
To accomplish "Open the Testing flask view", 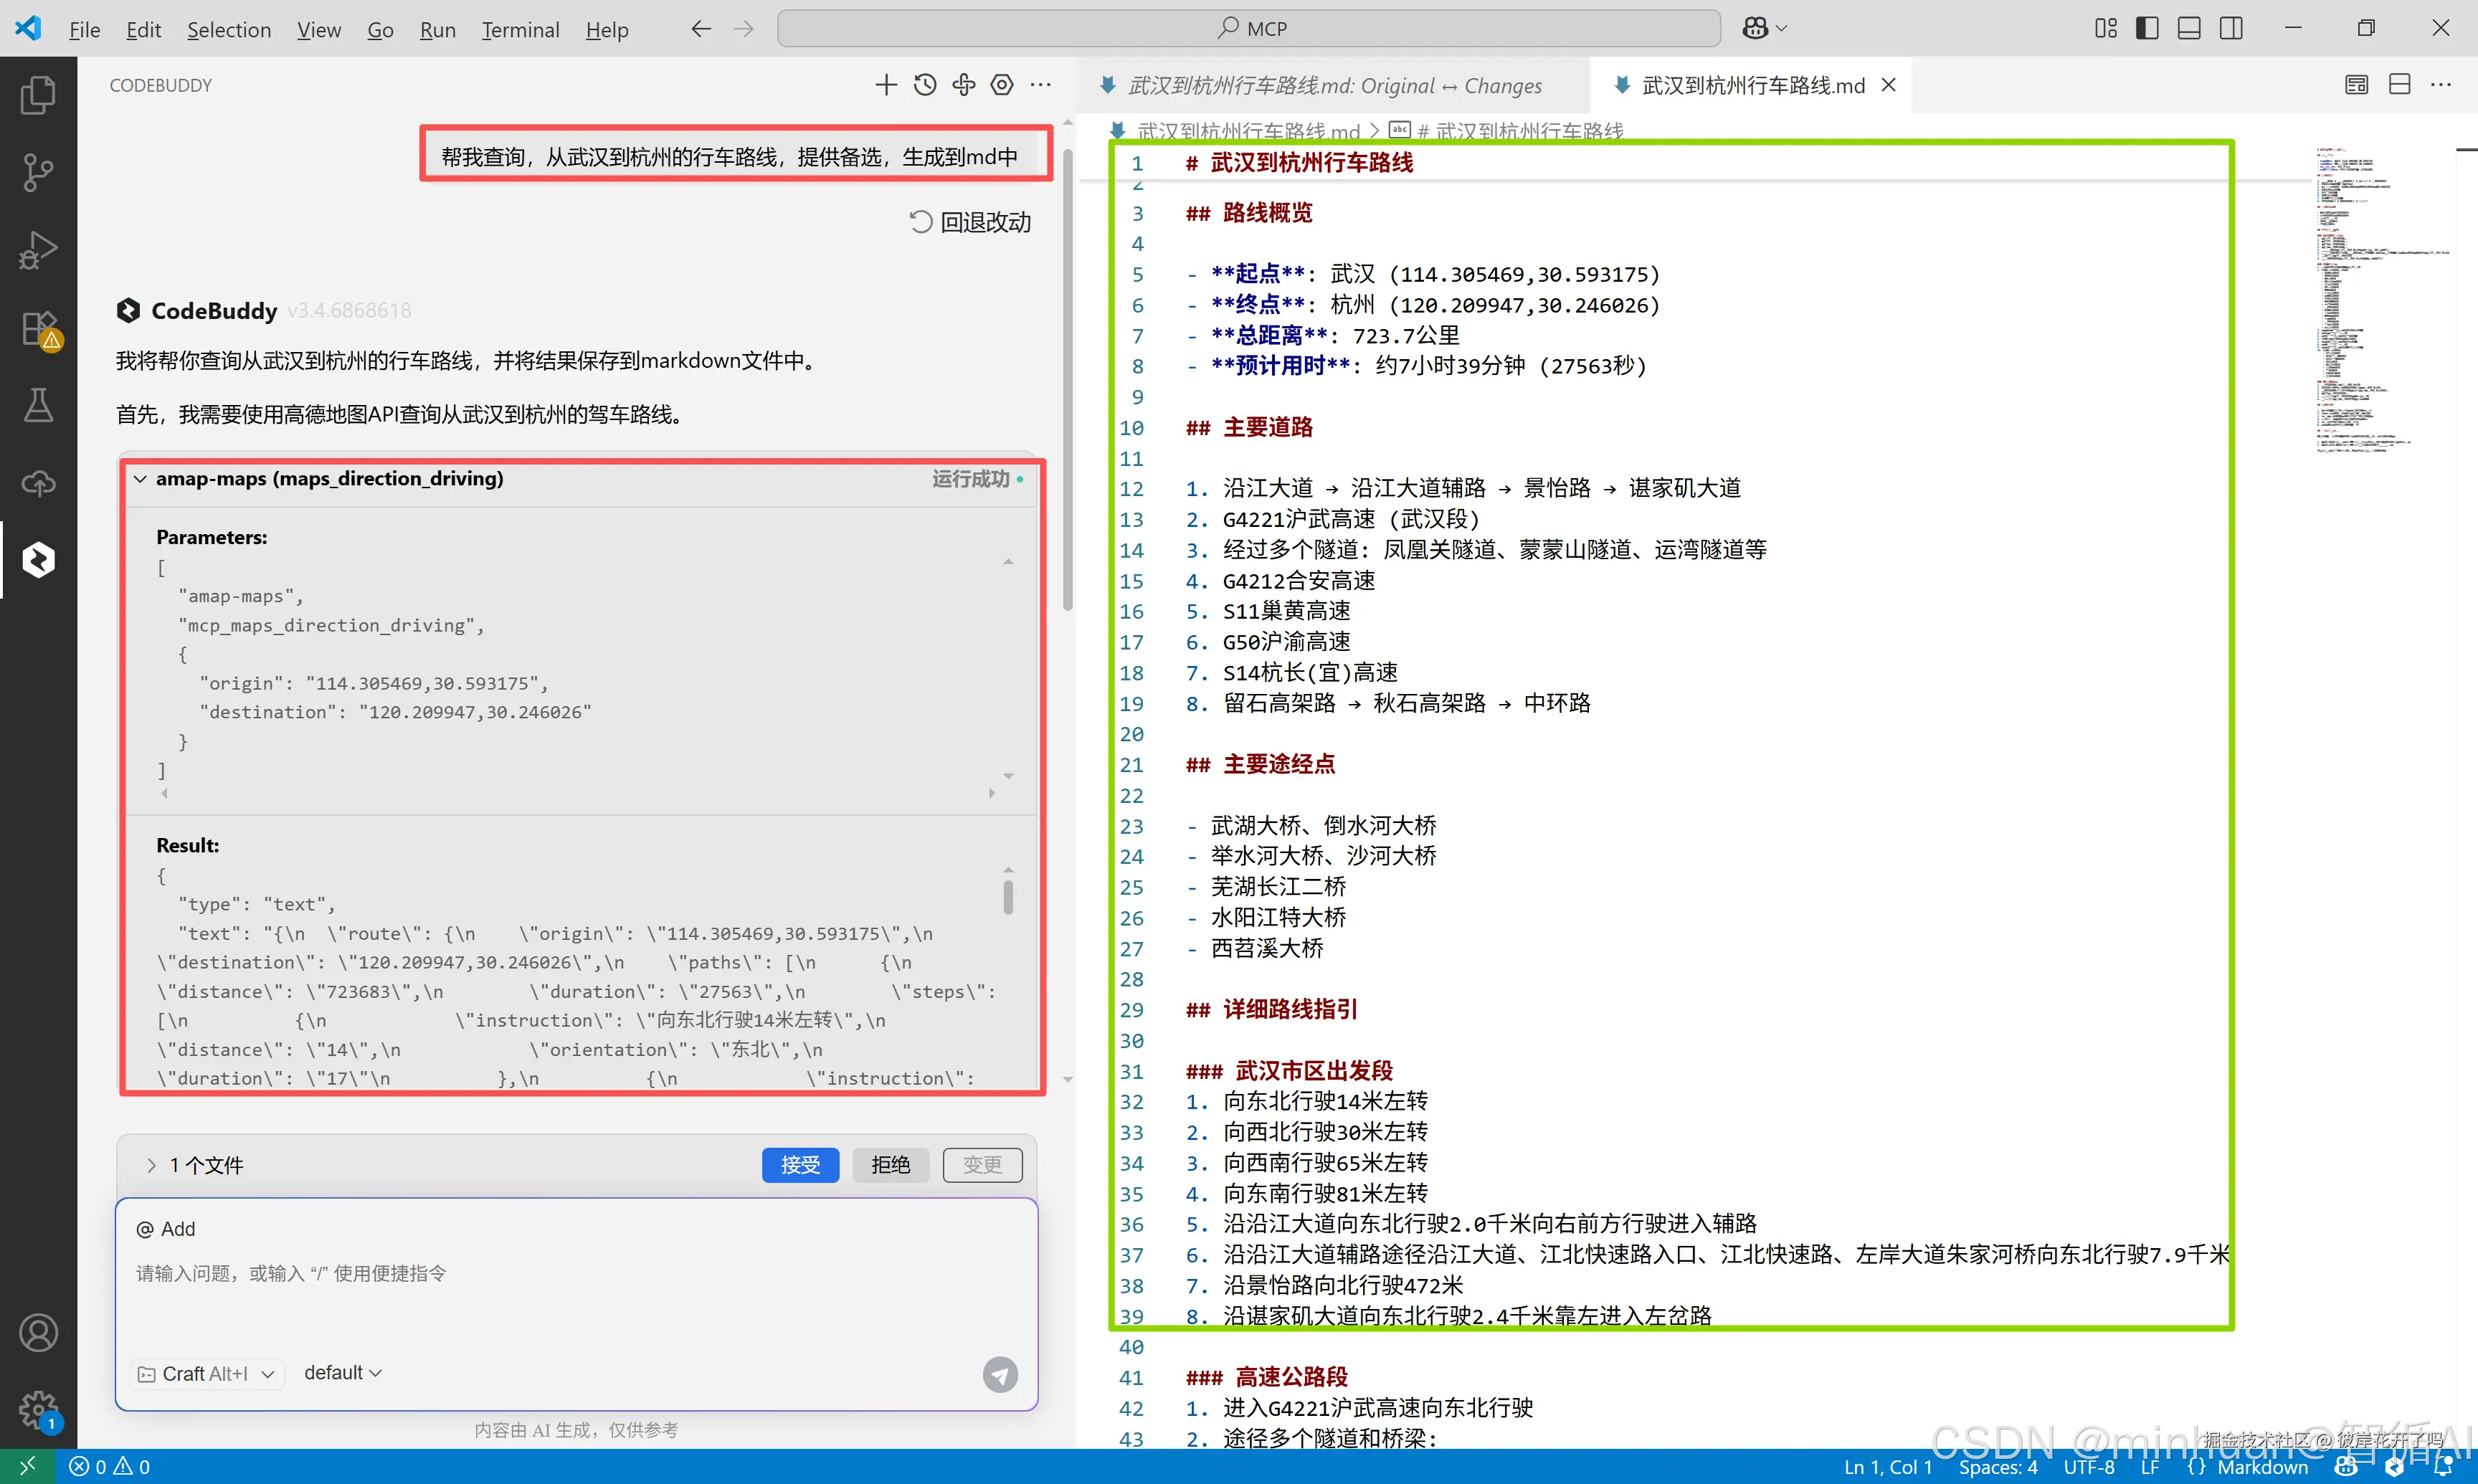I will pos(38,406).
